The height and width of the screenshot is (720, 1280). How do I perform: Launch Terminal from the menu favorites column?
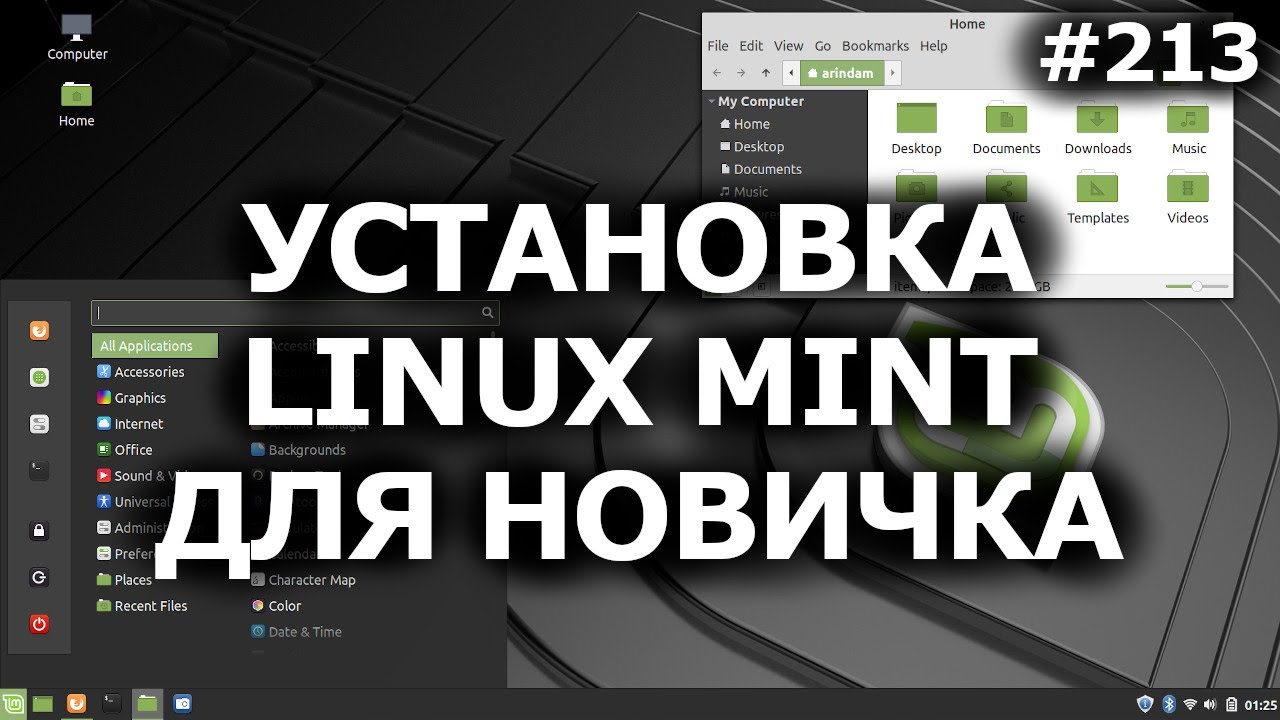(x=39, y=470)
